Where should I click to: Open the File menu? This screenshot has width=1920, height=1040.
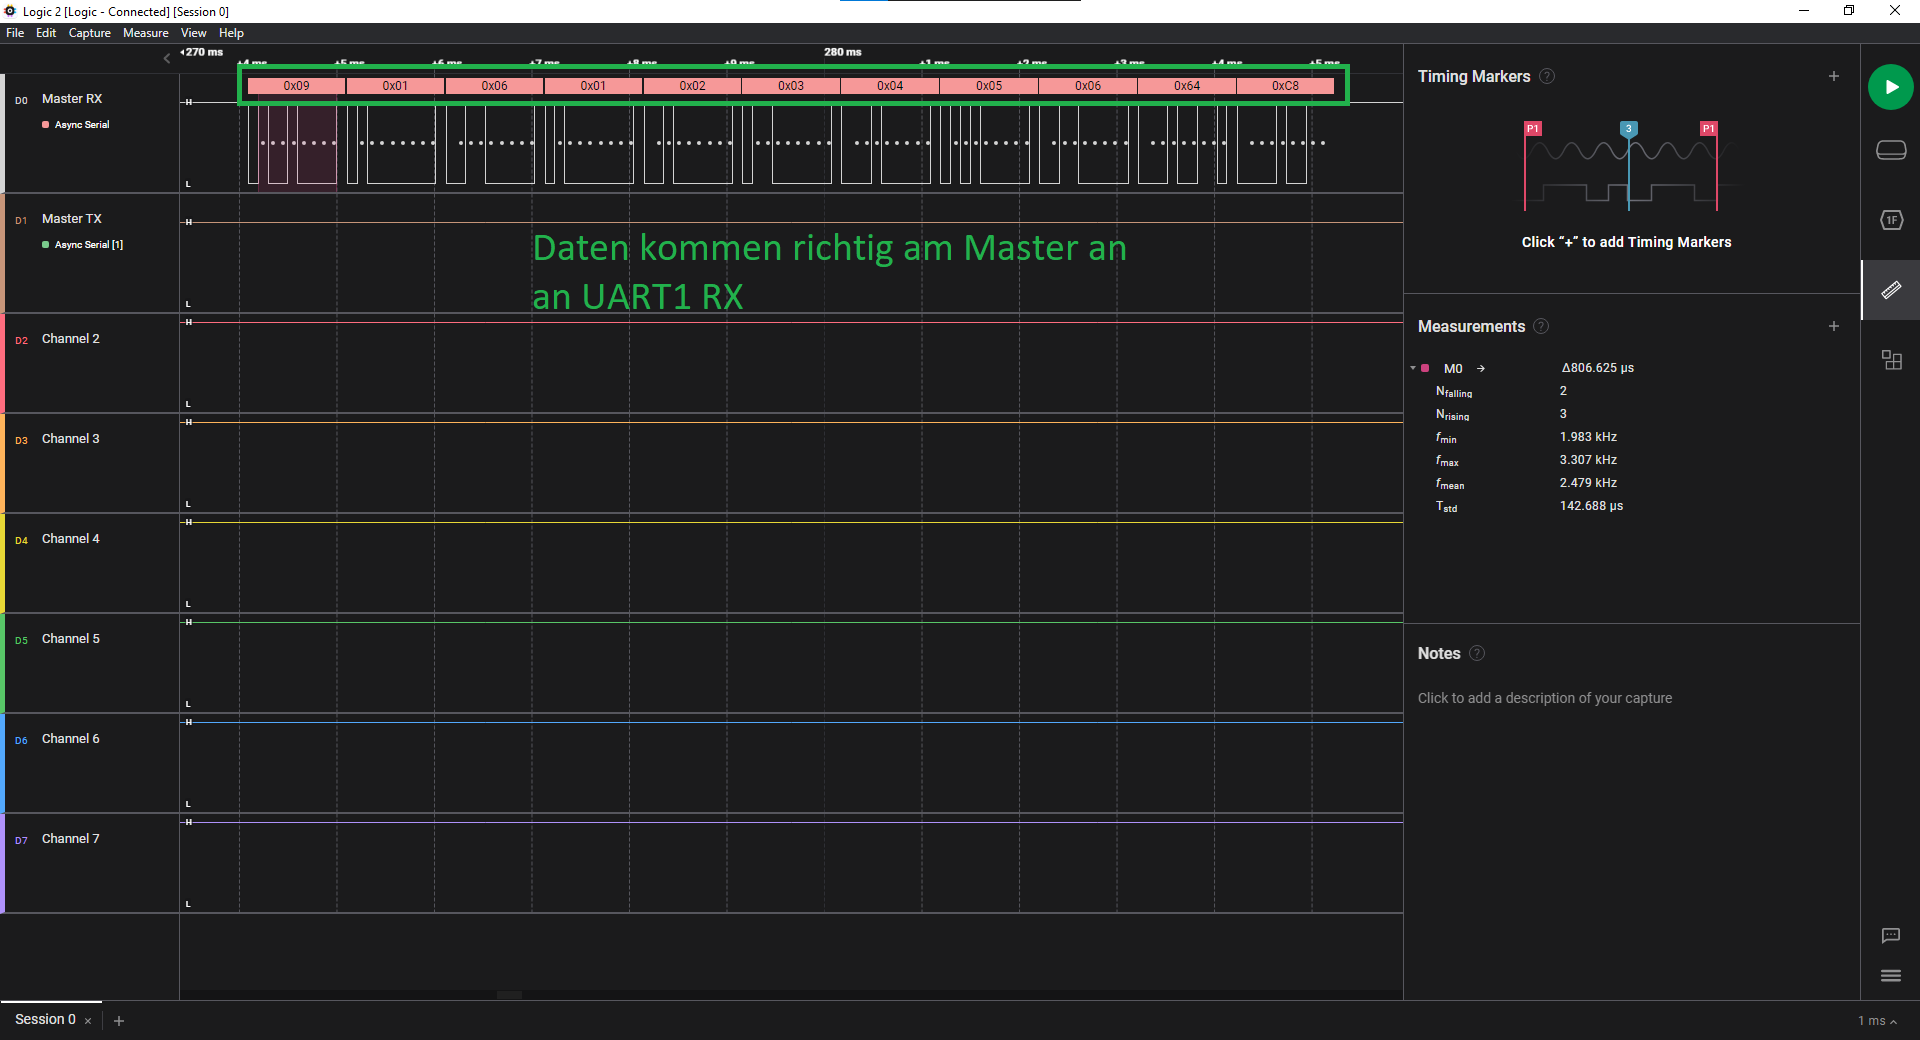tap(15, 33)
